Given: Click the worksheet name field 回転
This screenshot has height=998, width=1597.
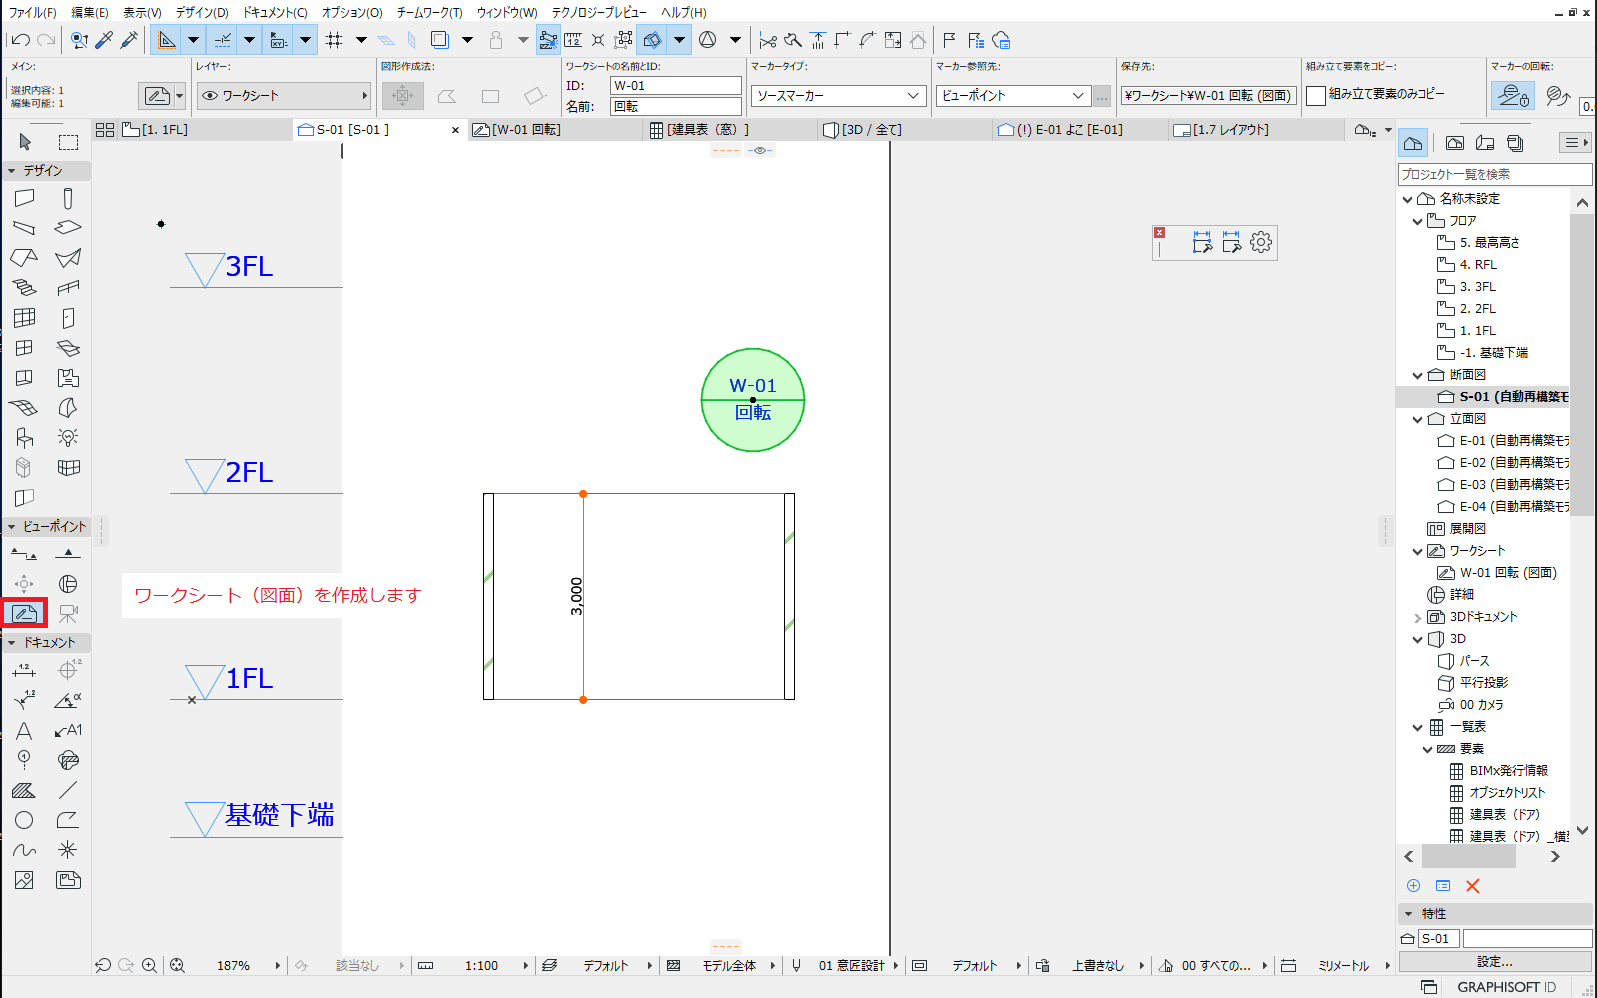Looking at the screenshot, I should [x=676, y=106].
